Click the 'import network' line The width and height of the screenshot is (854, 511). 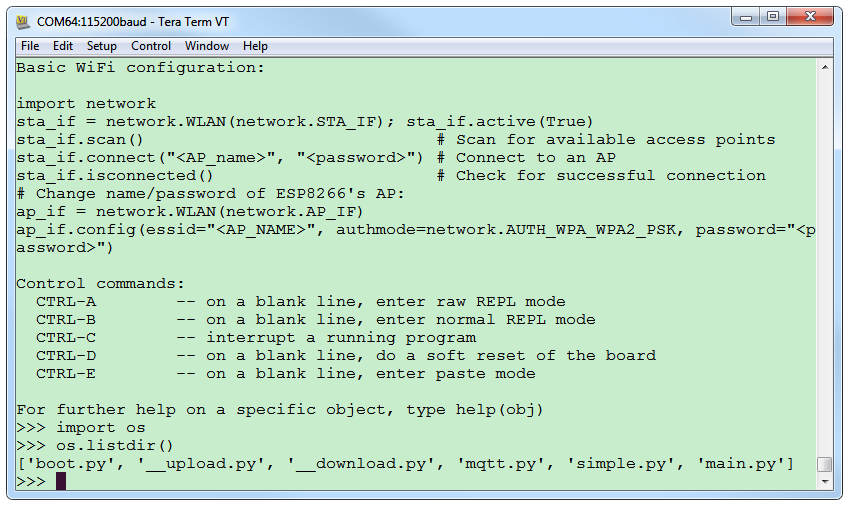[x=86, y=104]
